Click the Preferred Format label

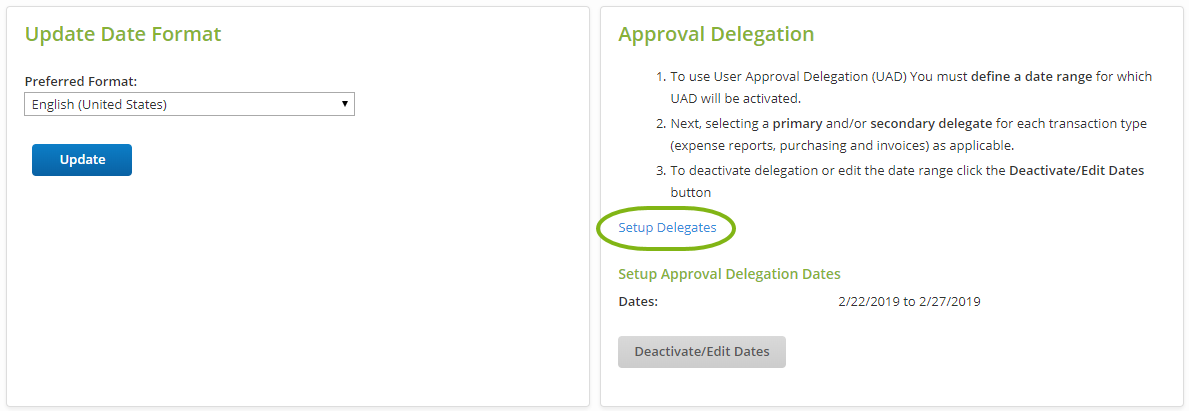(81, 81)
